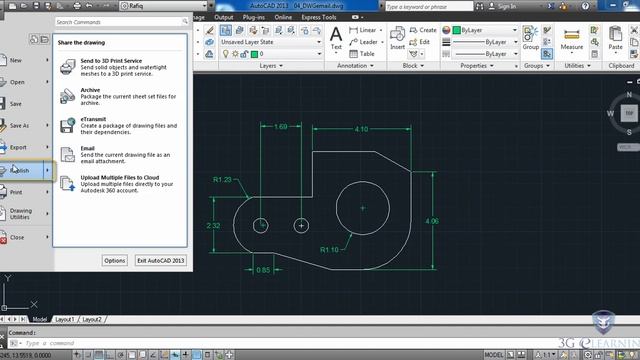Toggle Group Selection on/off in Groups panel

(547, 54)
